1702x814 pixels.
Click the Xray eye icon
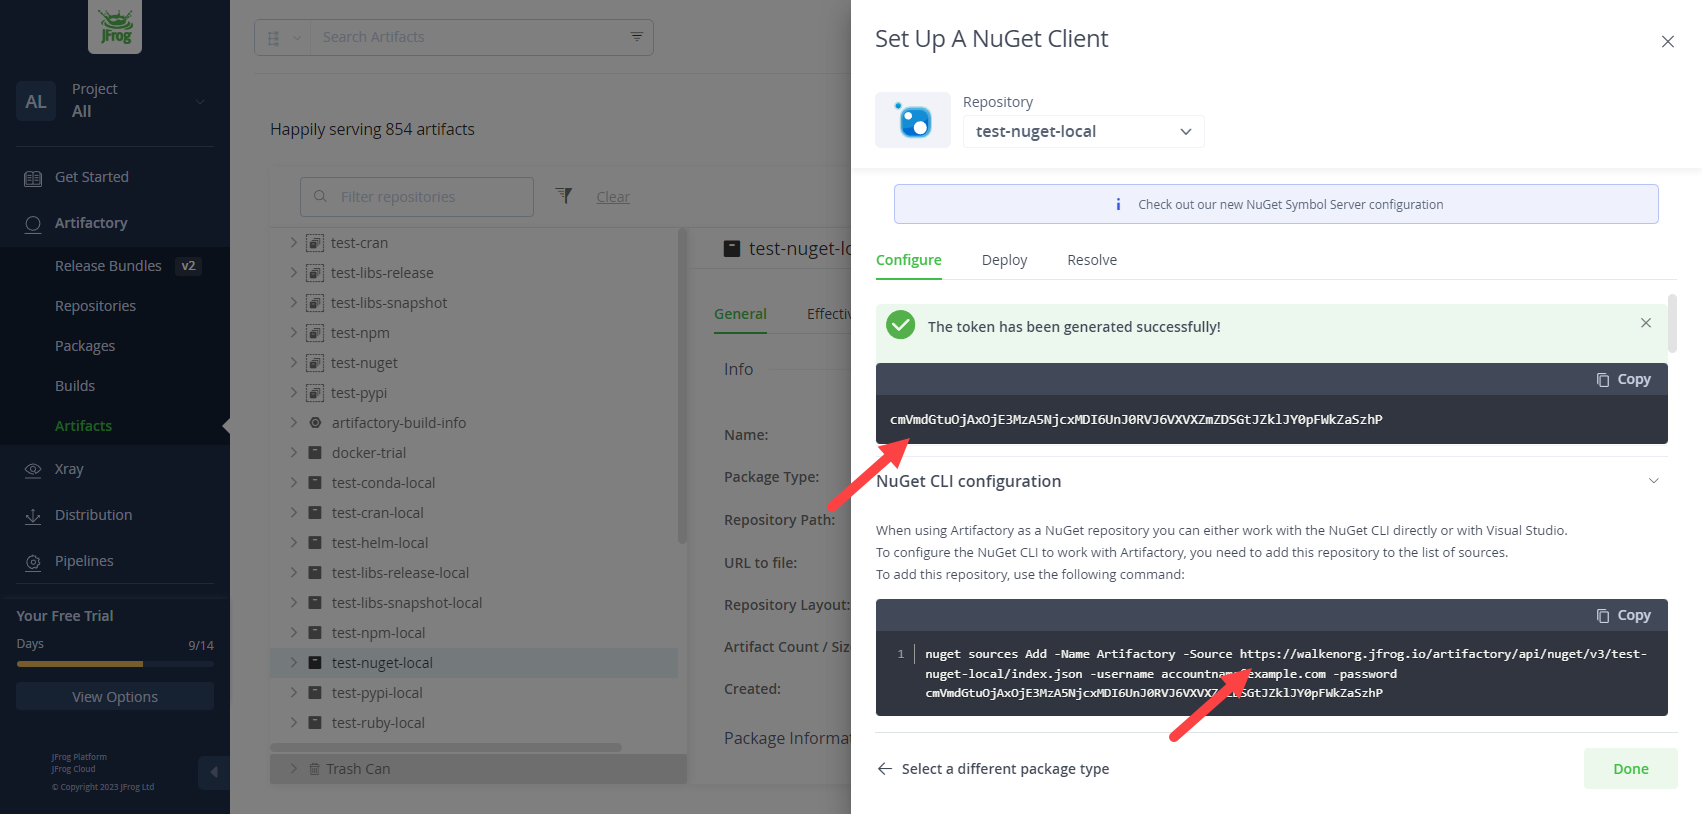point(33,470)
